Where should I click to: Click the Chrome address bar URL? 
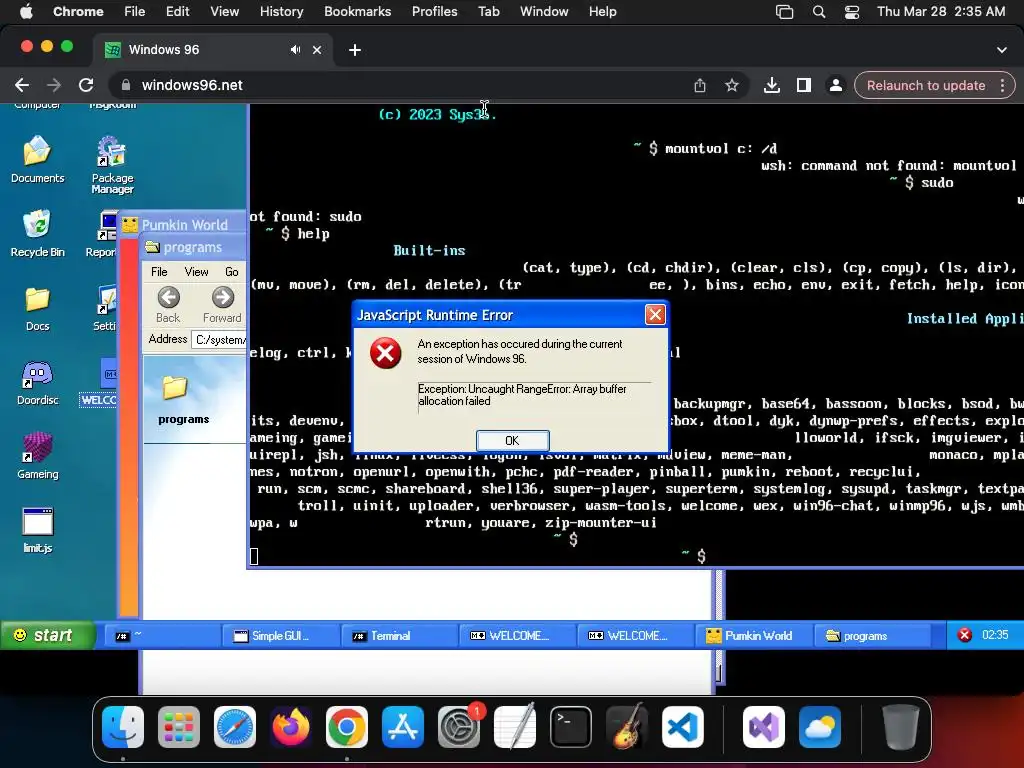[x=192, y=85]
